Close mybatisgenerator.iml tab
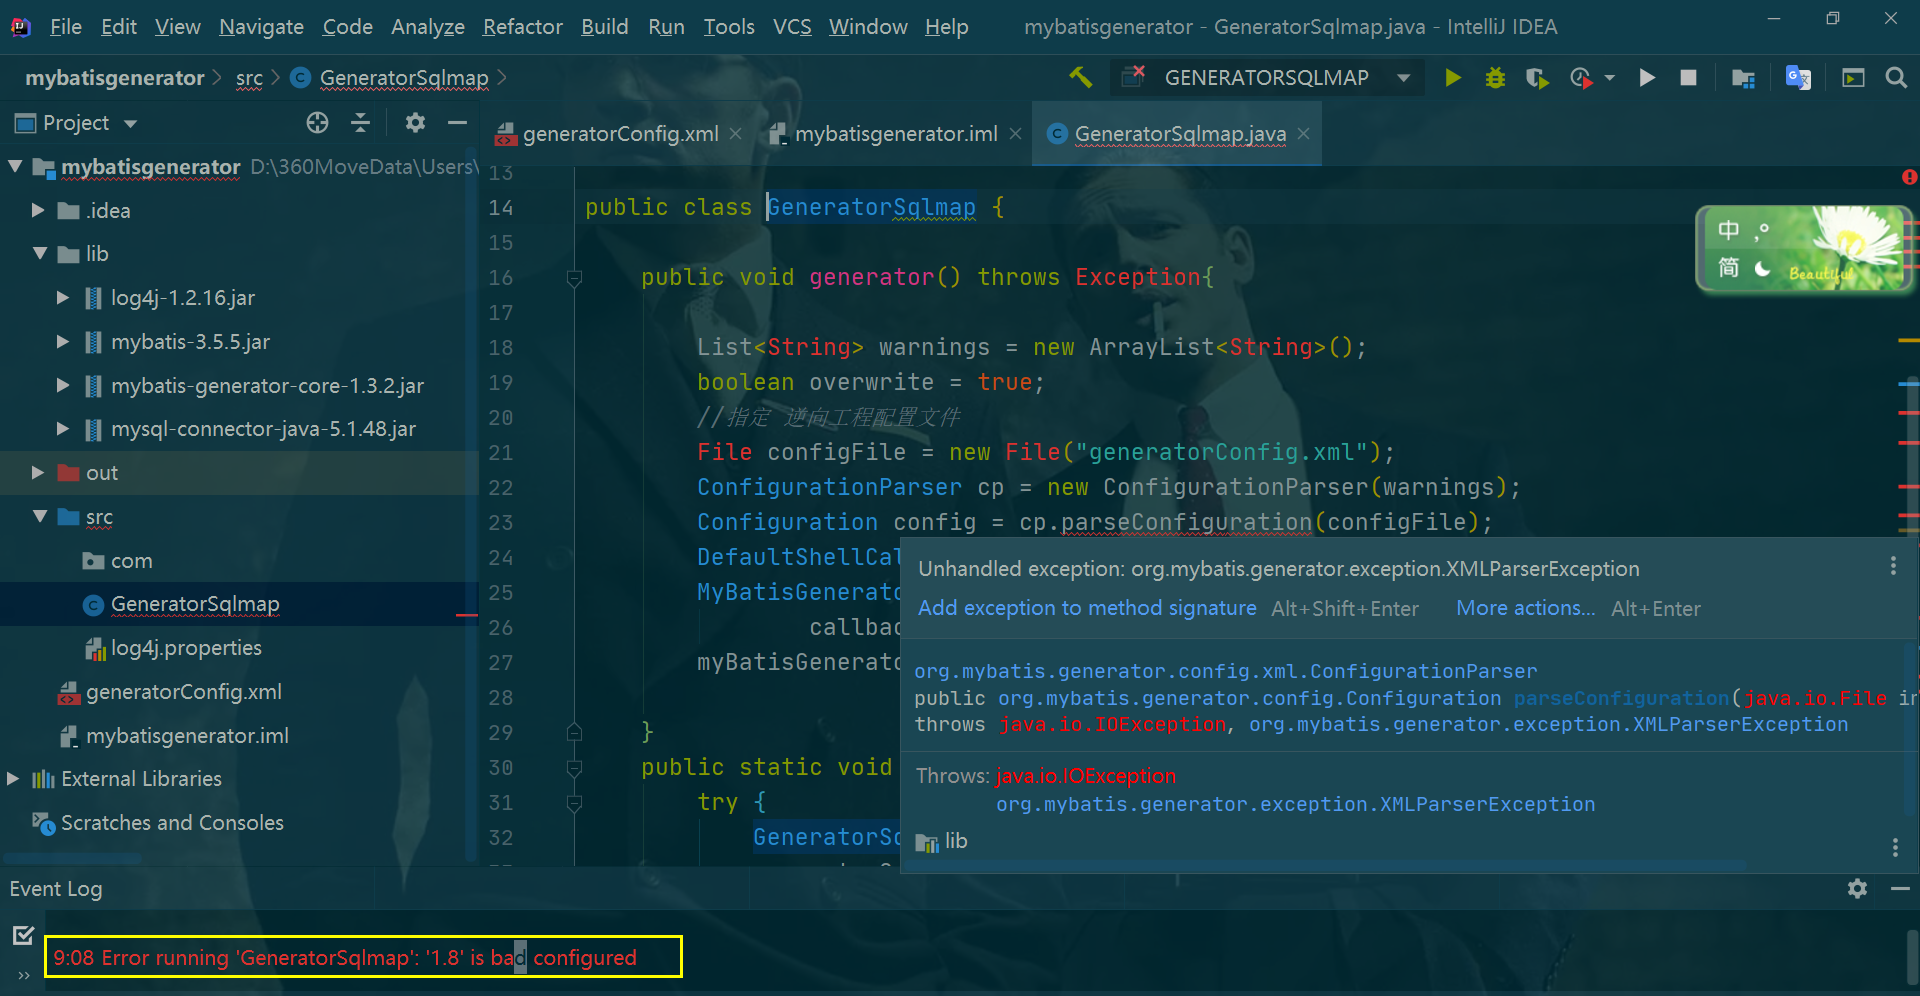 1015,133
